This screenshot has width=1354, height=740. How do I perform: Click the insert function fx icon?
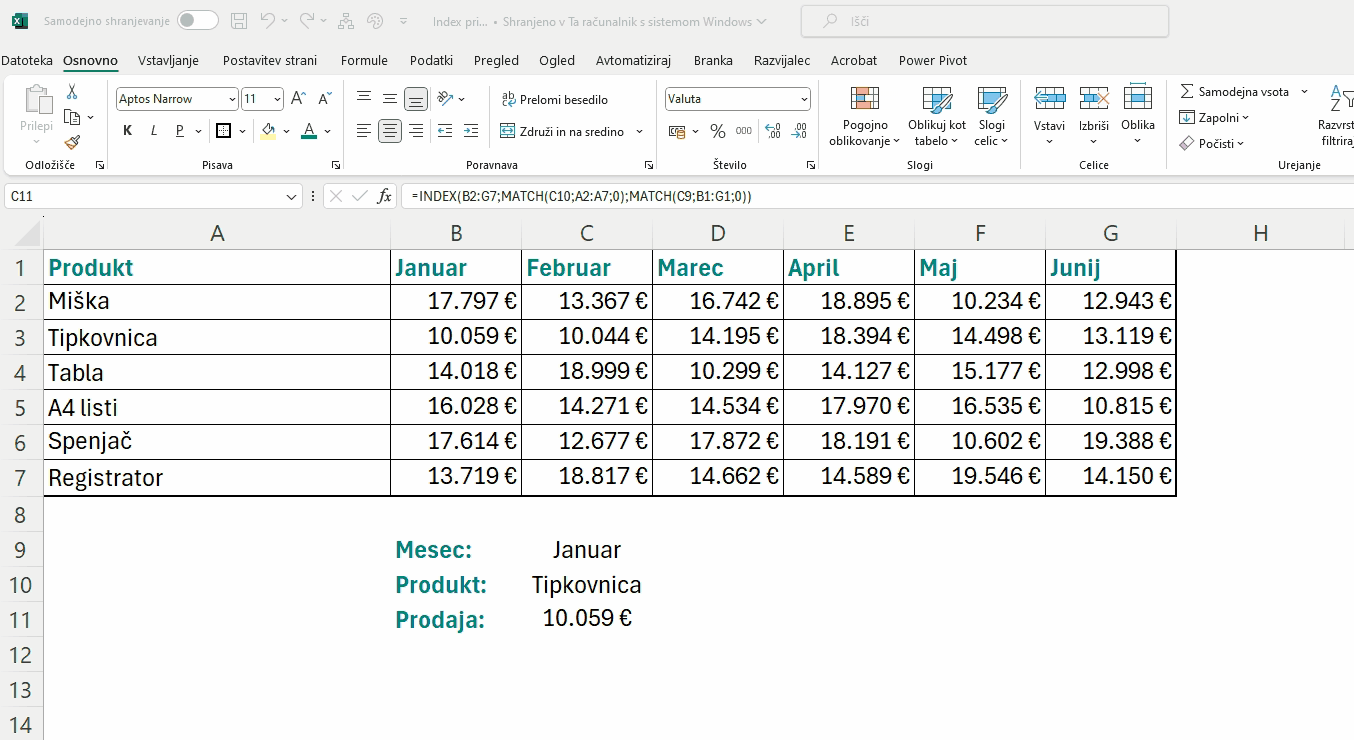pos(384,197)
